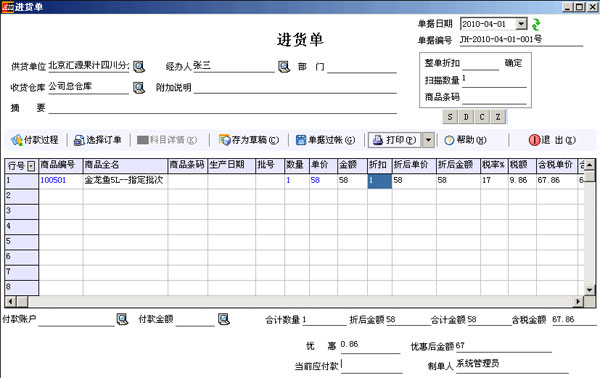This screenshot has width=600, height=378.
Task: Click the 付款账户 input field
Action: tap(77, 320)
